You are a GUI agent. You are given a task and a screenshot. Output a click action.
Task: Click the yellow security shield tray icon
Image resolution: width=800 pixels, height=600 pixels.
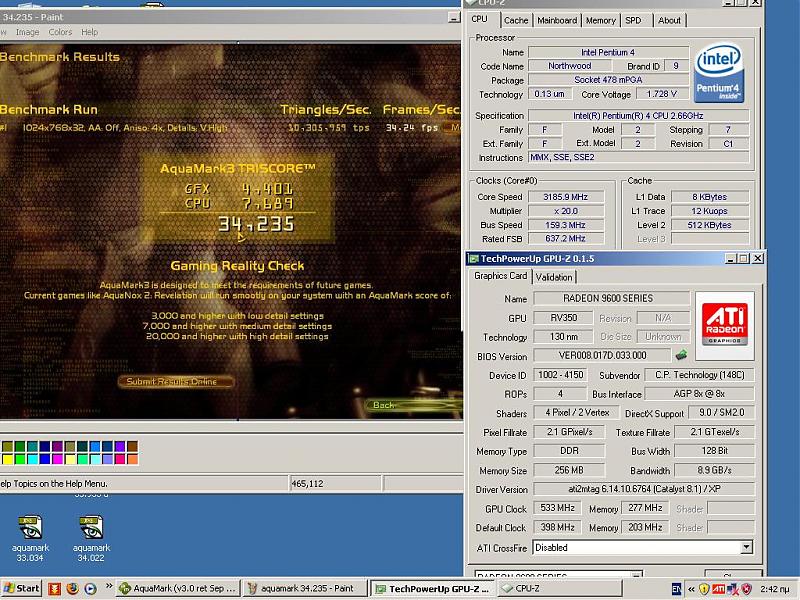click(x=704, y=589)
